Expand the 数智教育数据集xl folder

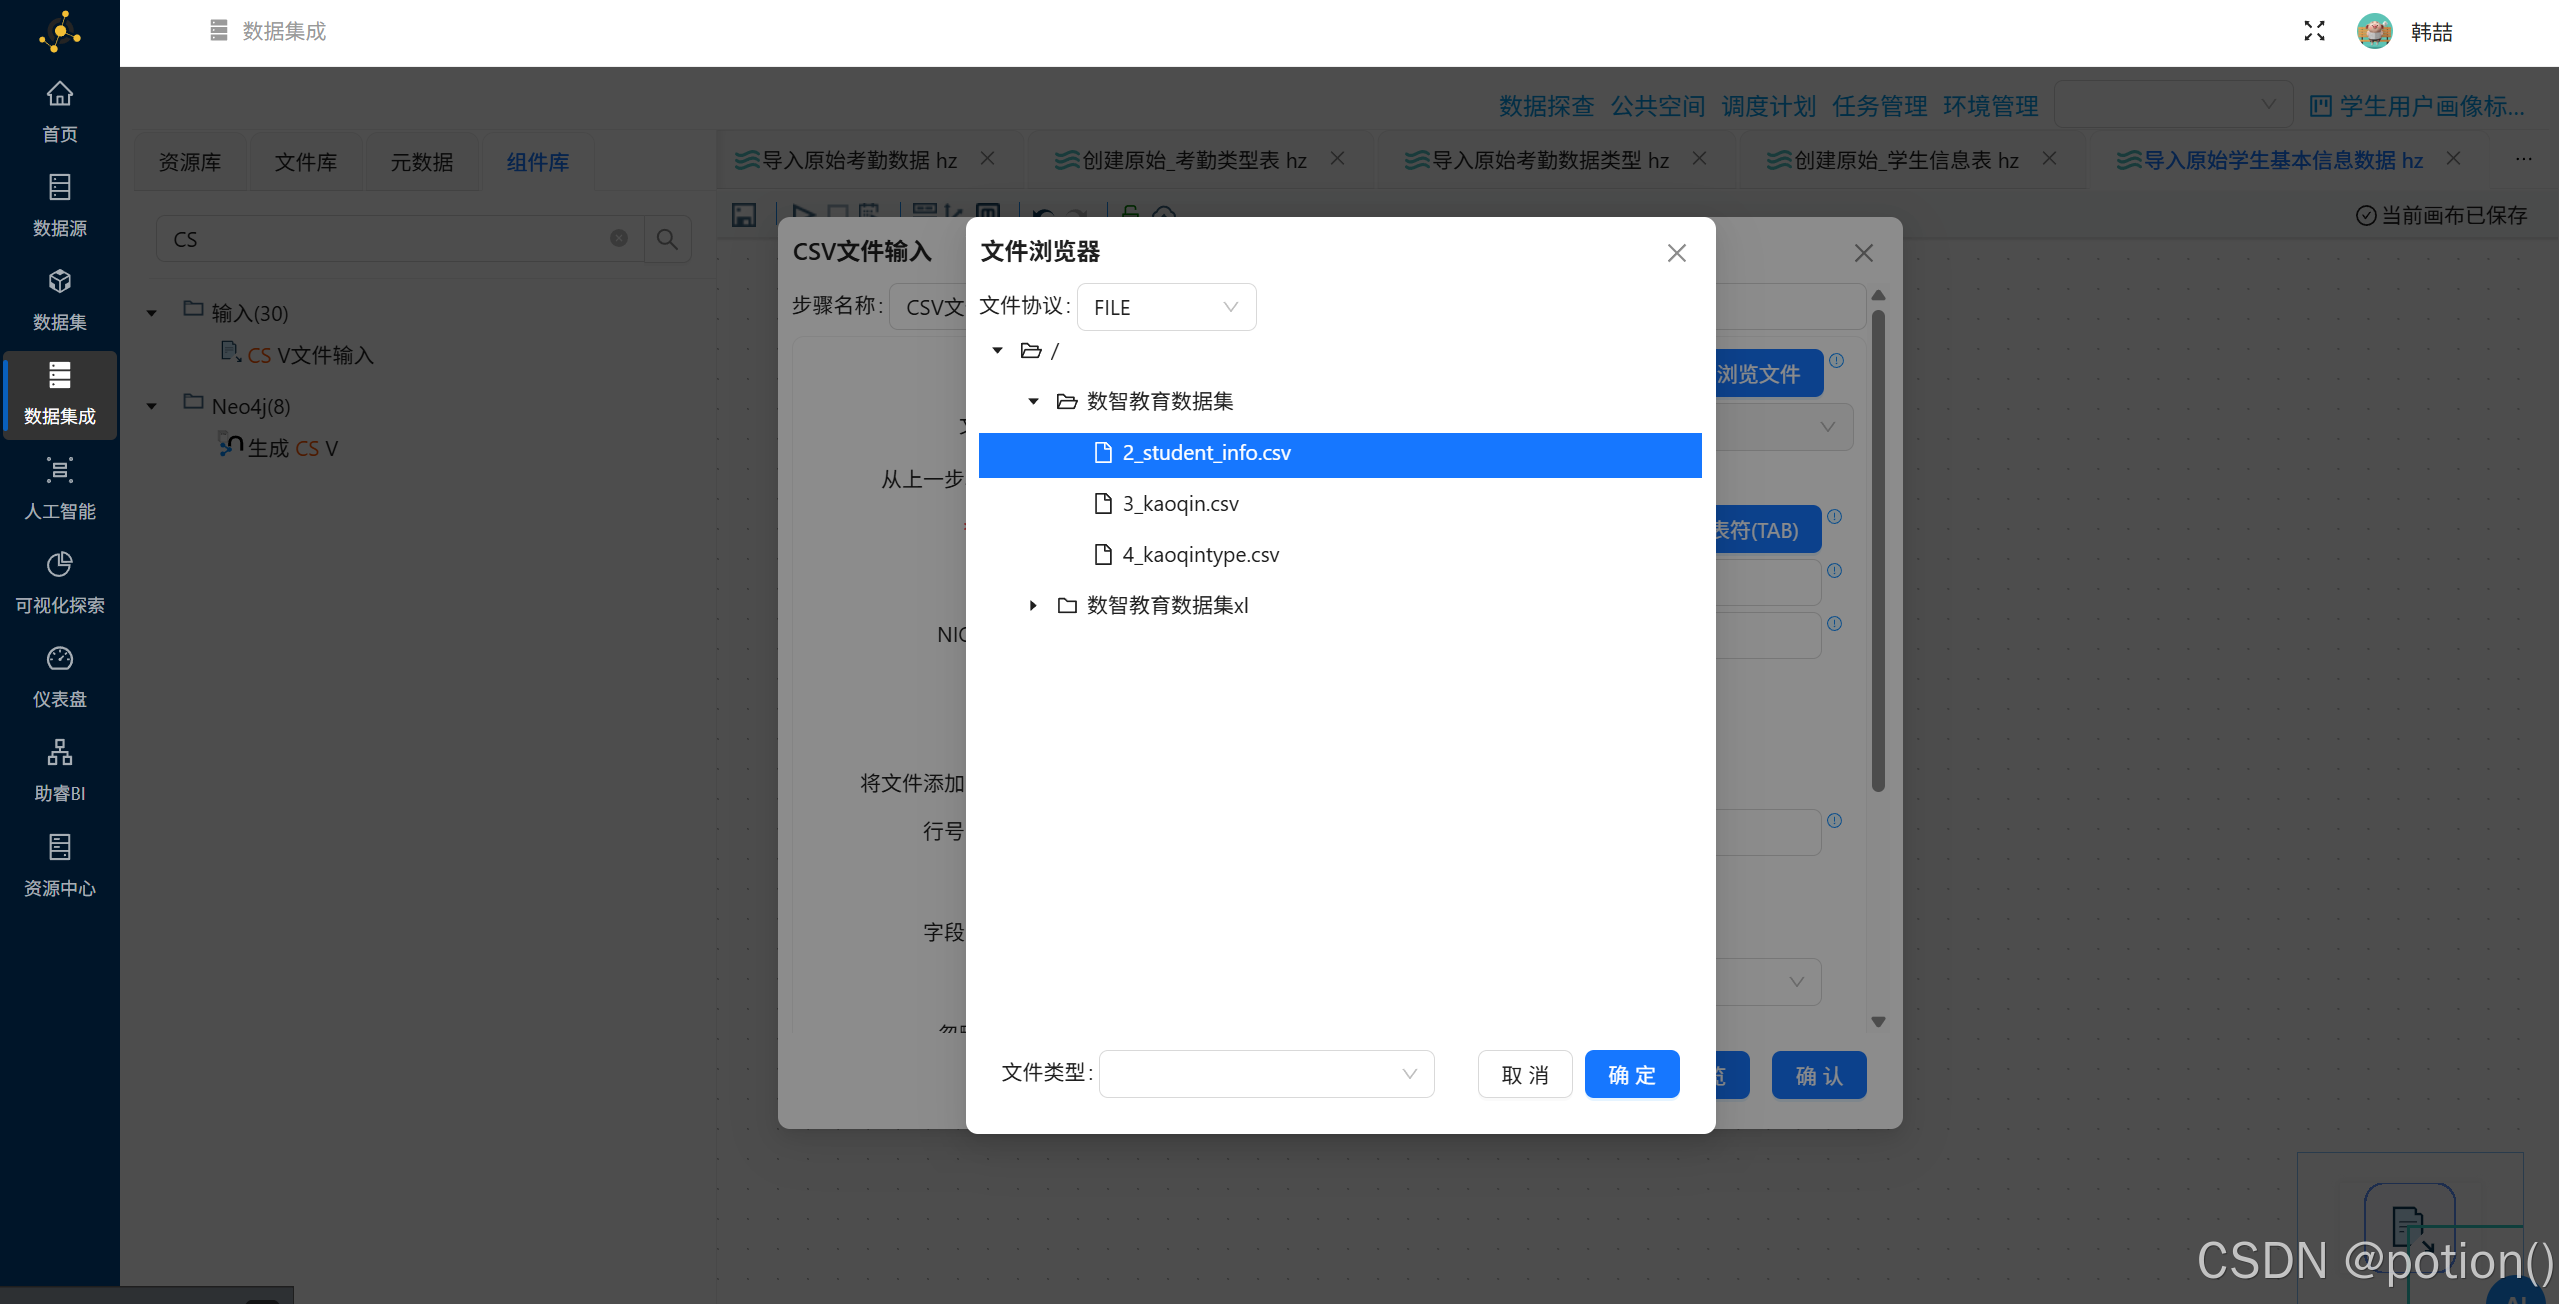pyautogui.click(x=1033, y=605)
